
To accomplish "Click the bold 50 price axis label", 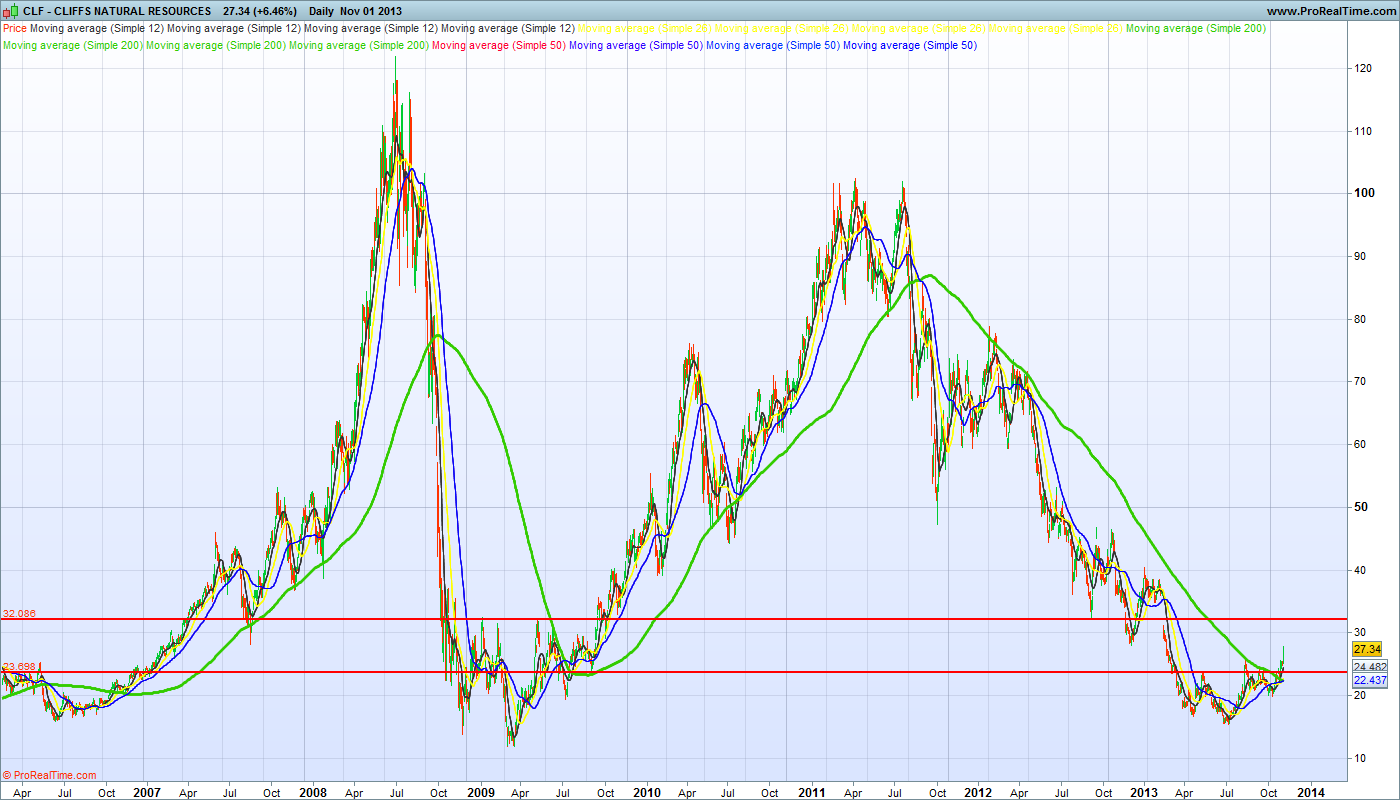I will 1360,507.
